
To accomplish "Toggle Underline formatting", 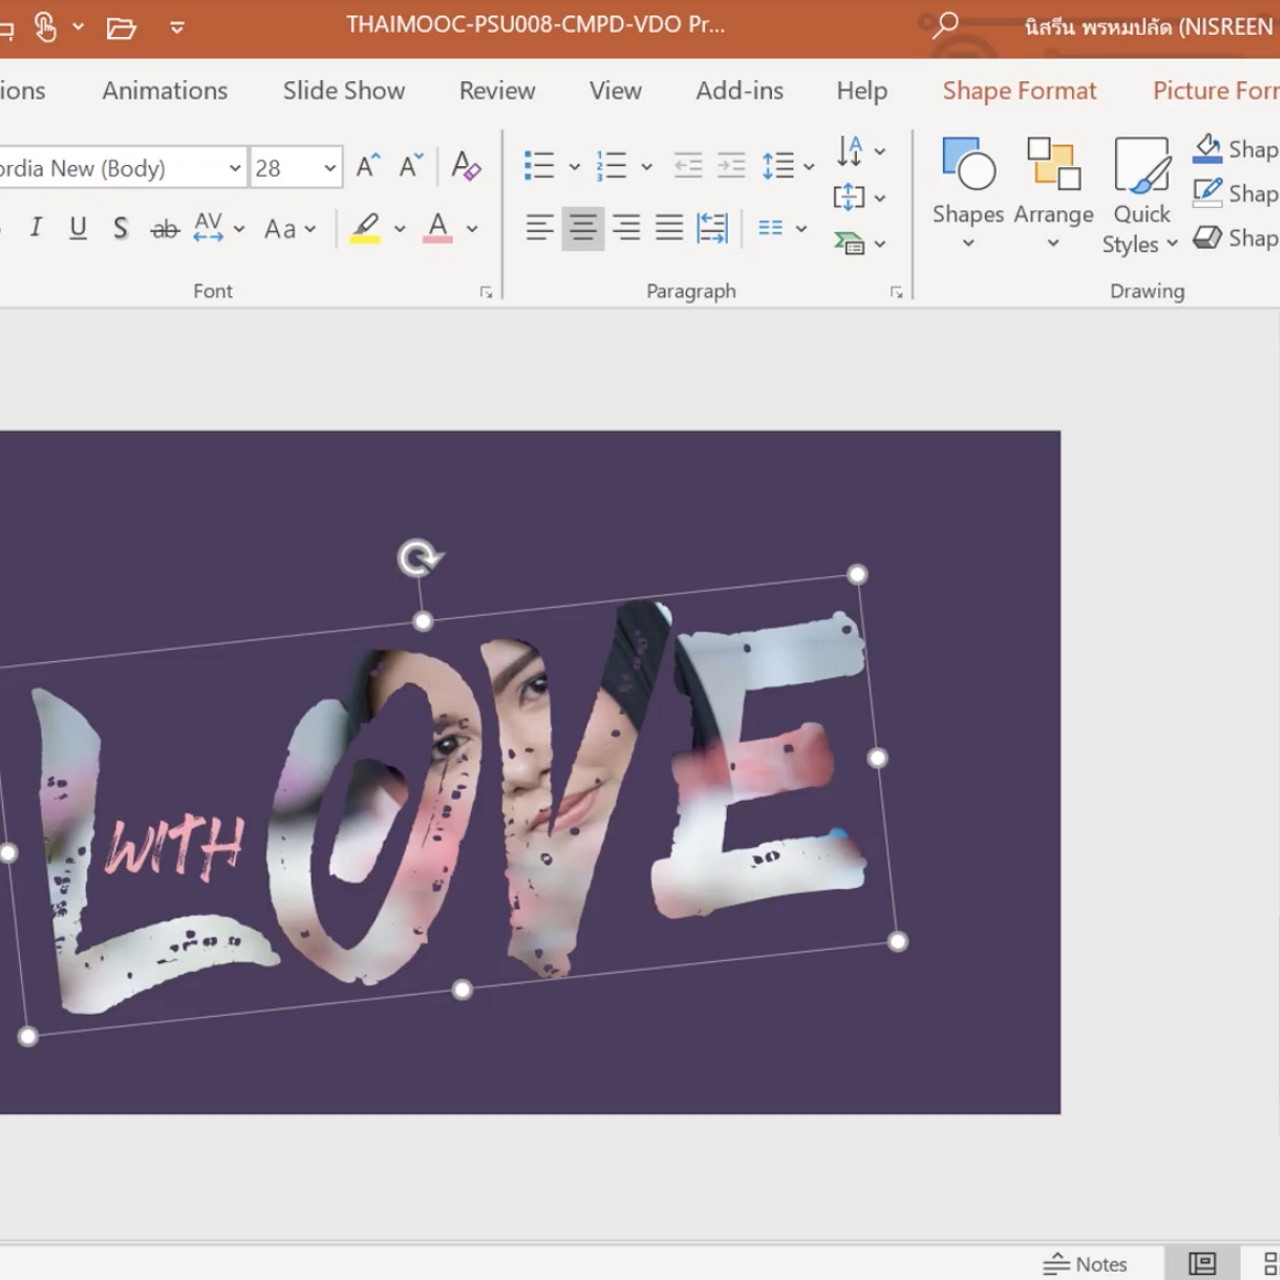I will pos(78,228).
